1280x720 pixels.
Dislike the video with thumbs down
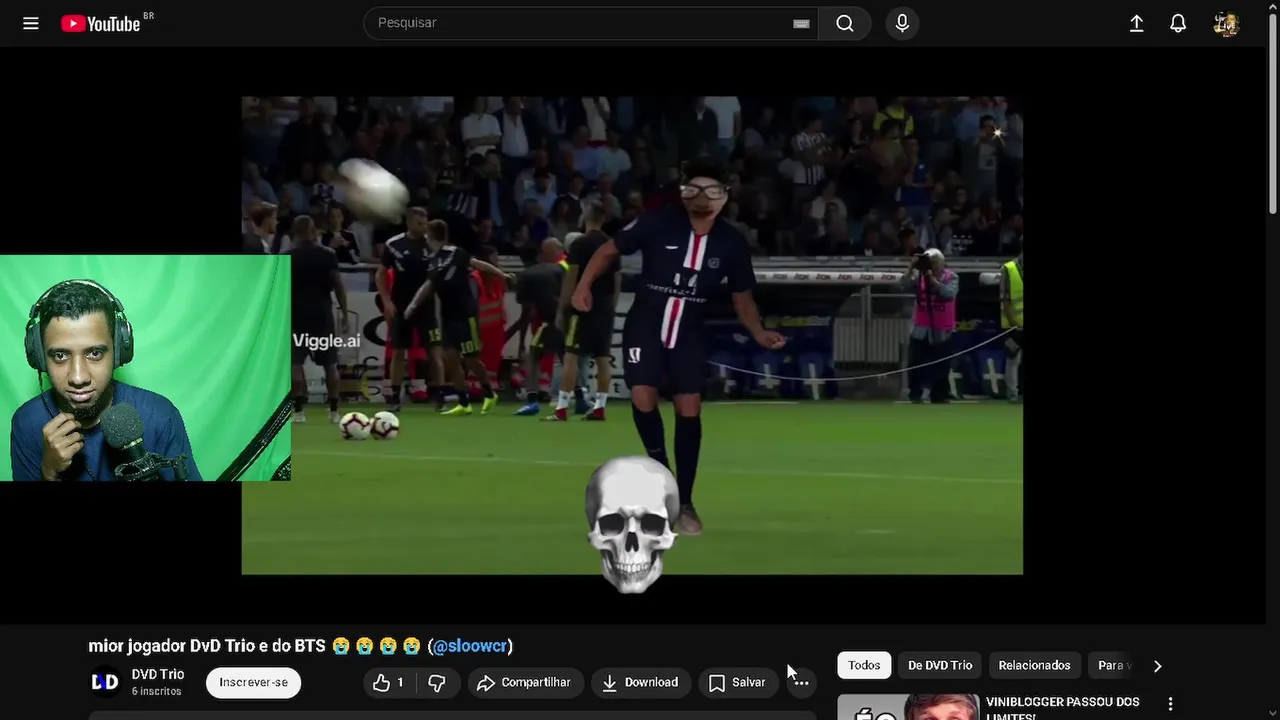tap(437, 682)
